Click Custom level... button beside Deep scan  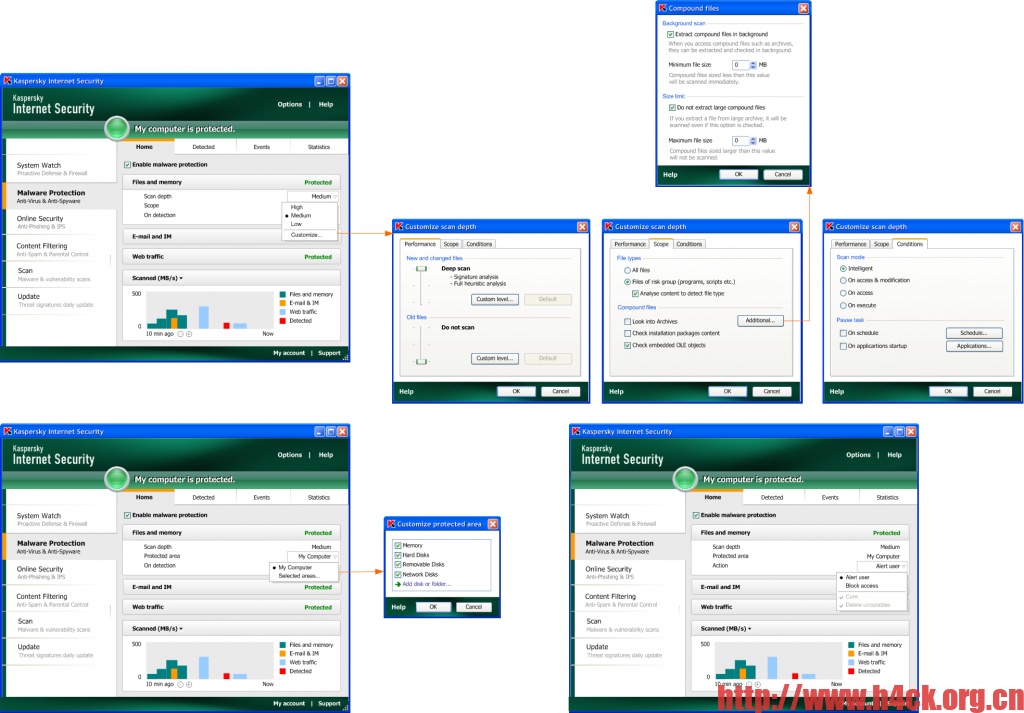tap(495, 299)
